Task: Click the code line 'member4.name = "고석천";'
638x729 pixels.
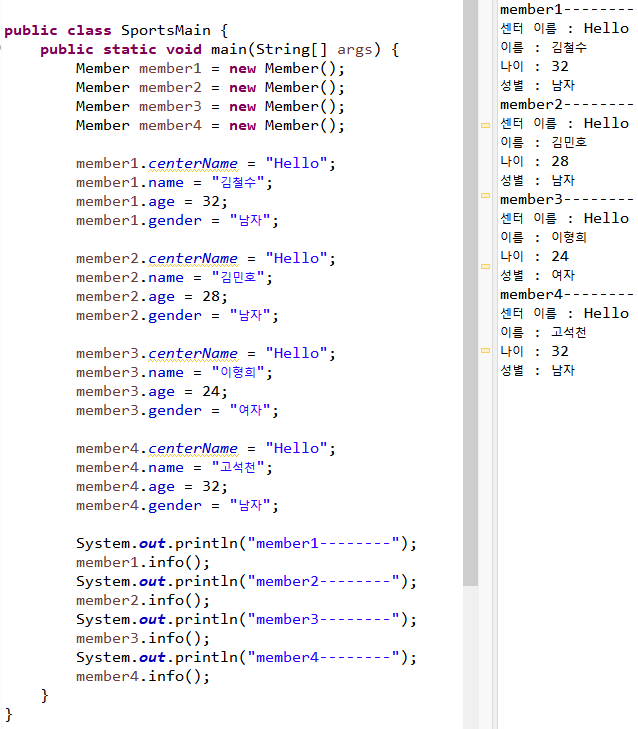Action: pos(174,468)
